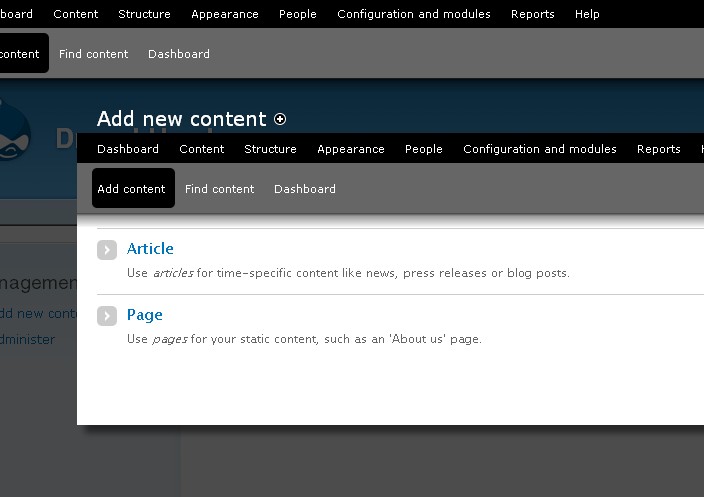Click the arrow icon next to Page
Viewport: 704px width, 497px height.
pos(107,316)
